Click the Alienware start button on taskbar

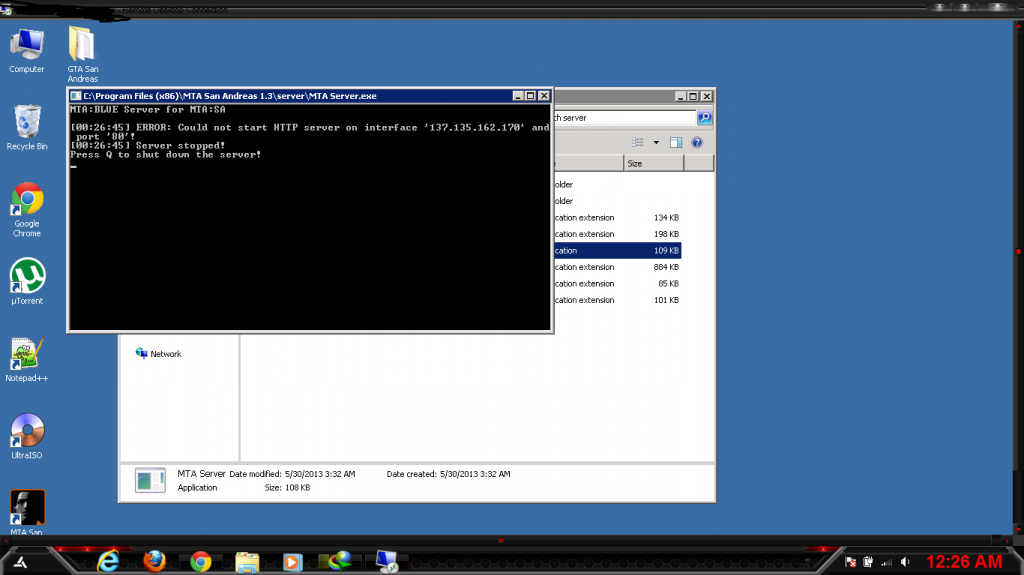19,562
